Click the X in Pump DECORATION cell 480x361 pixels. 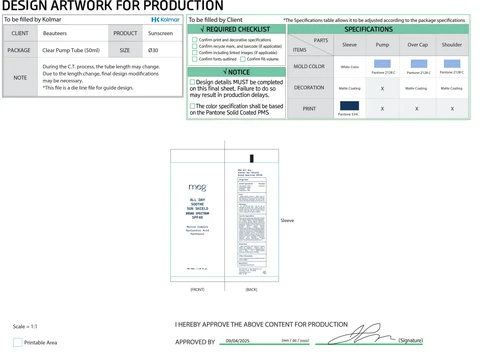click(382, 89)
